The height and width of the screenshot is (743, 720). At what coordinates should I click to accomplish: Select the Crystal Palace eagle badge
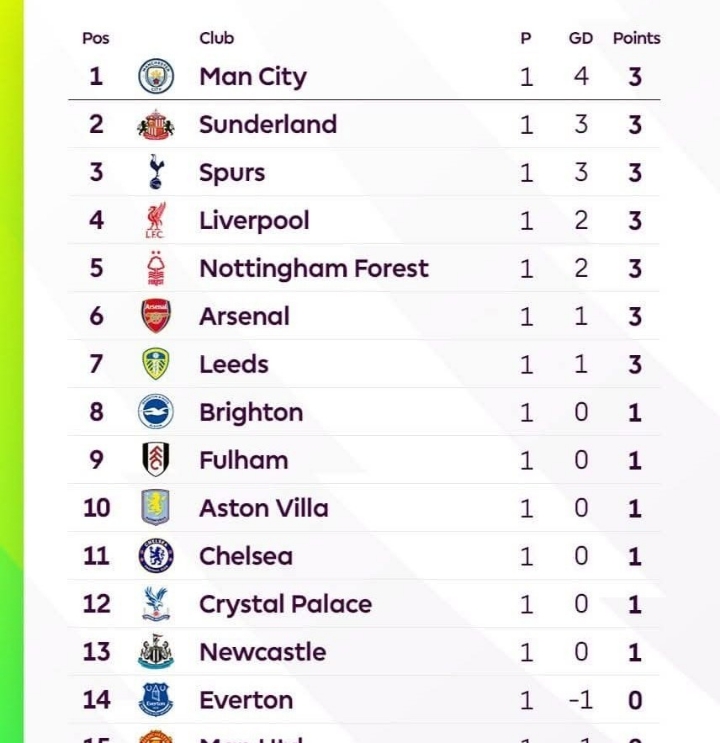156,604
